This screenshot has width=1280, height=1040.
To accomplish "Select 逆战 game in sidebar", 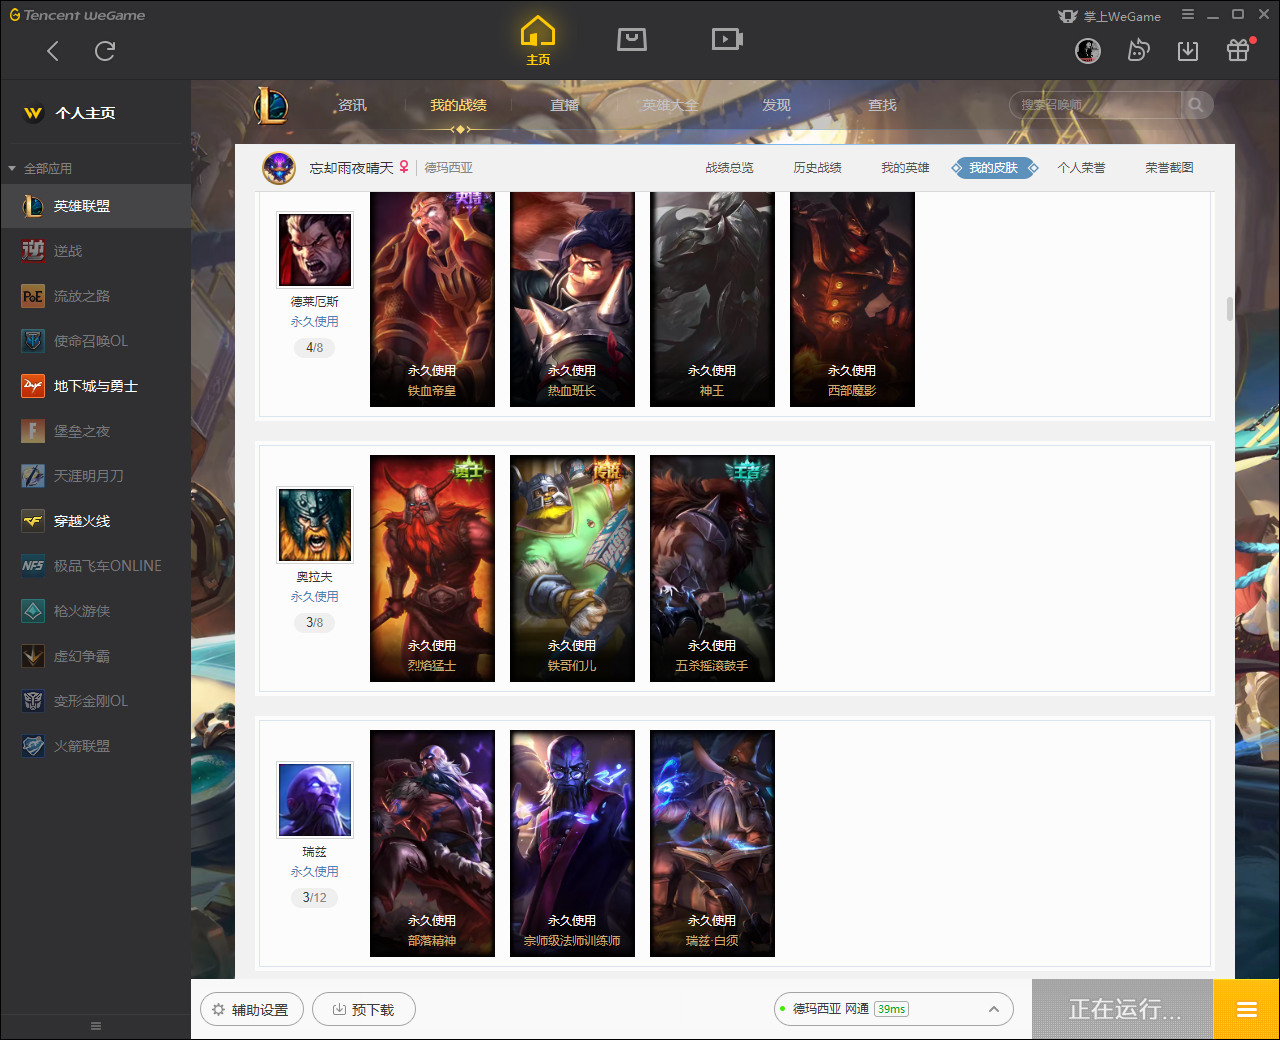I will 96,251.
